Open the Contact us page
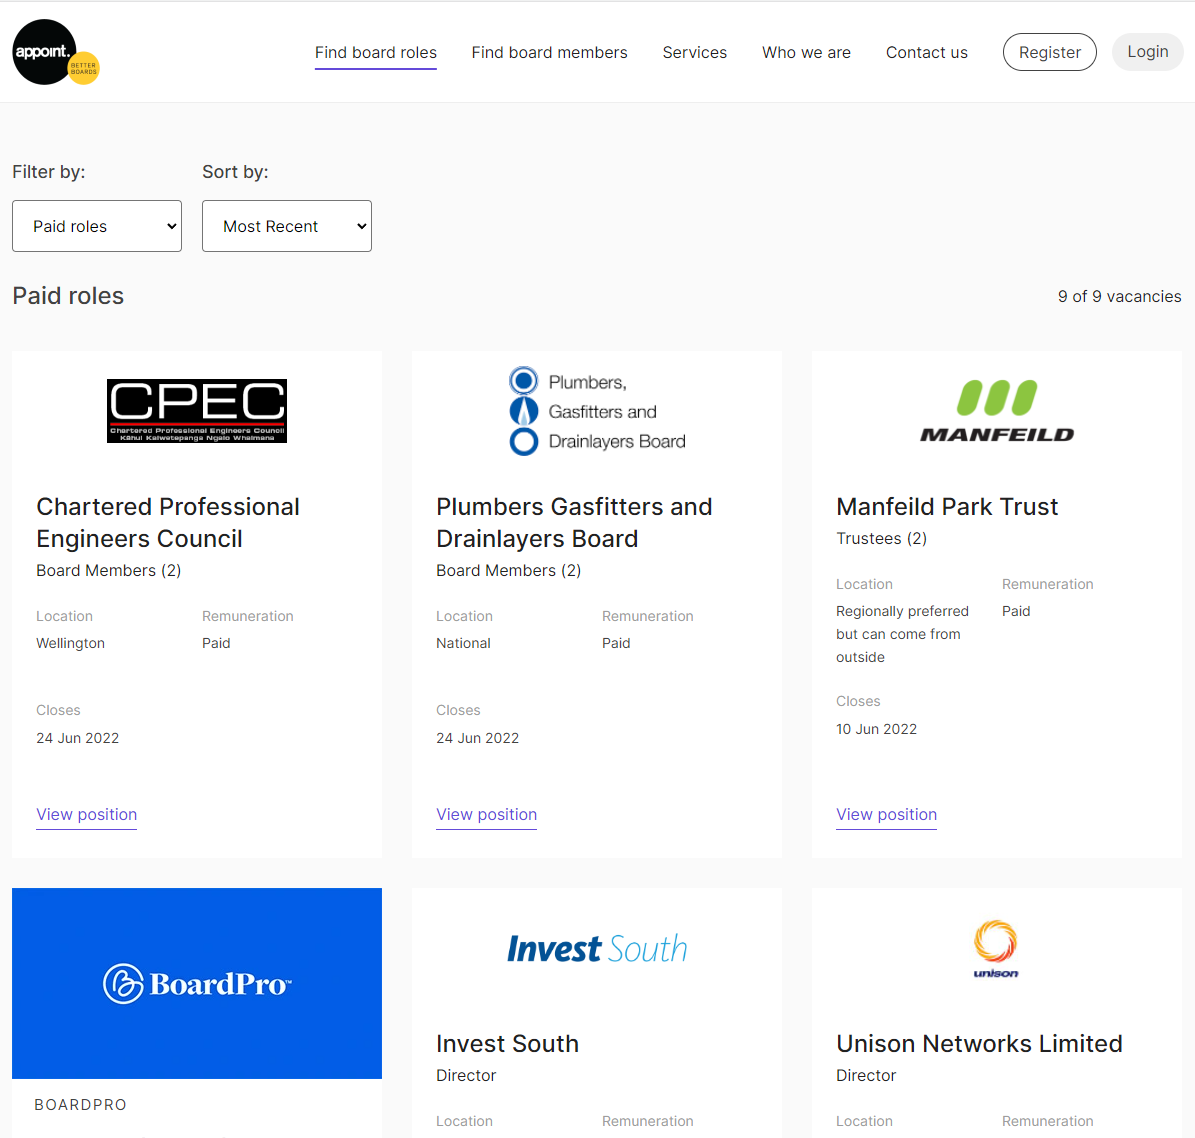 click(927, 53)
